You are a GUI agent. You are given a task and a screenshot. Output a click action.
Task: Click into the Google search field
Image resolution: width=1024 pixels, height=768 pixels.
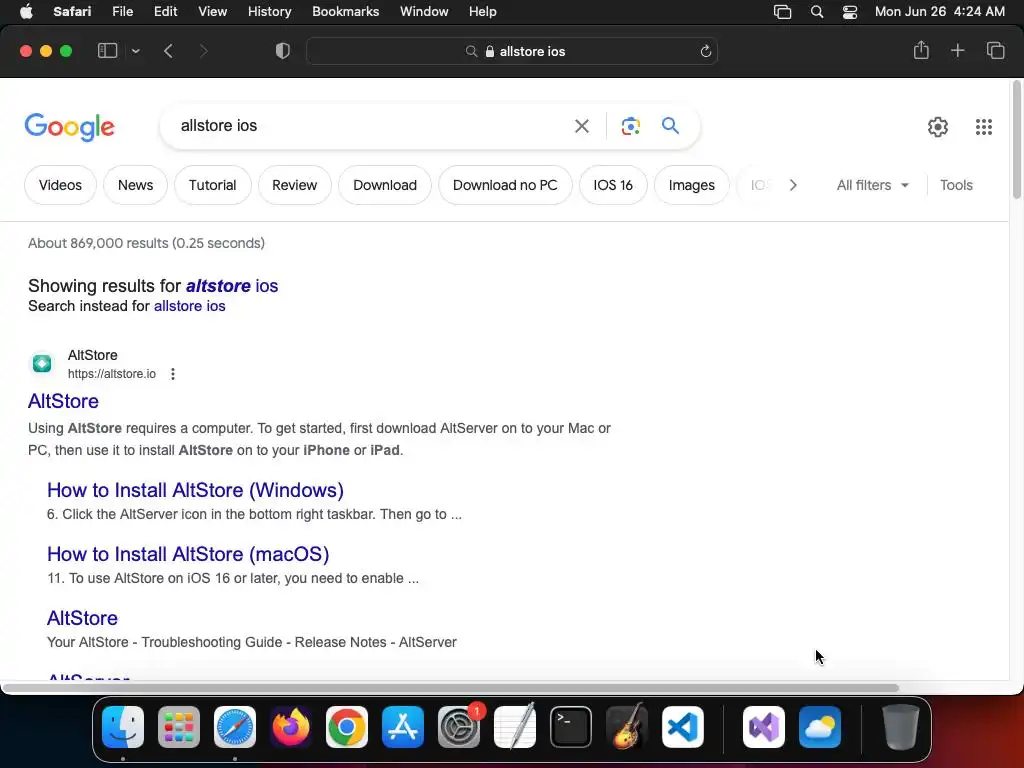(372, 125)
